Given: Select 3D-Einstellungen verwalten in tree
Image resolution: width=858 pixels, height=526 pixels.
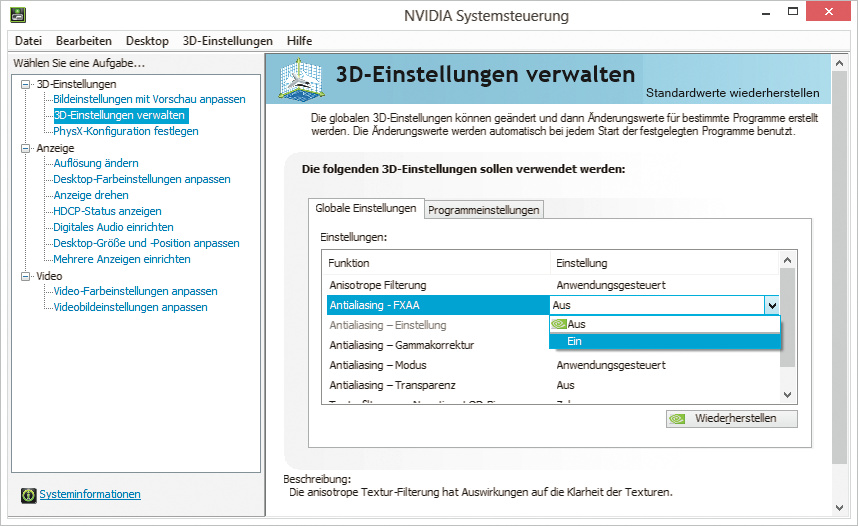Looking at the screenshot, I should 119,115.
